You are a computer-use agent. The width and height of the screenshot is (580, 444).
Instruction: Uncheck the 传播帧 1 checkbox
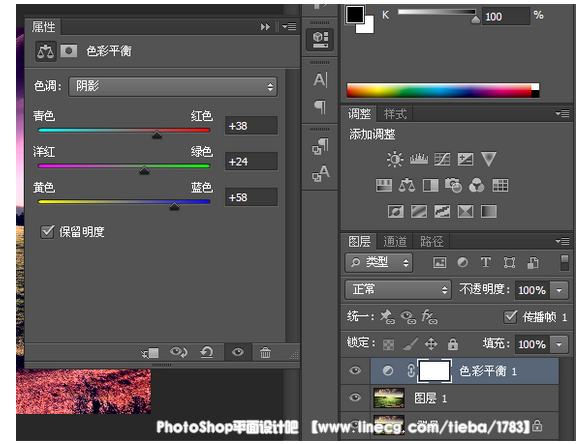pos(510,317)
